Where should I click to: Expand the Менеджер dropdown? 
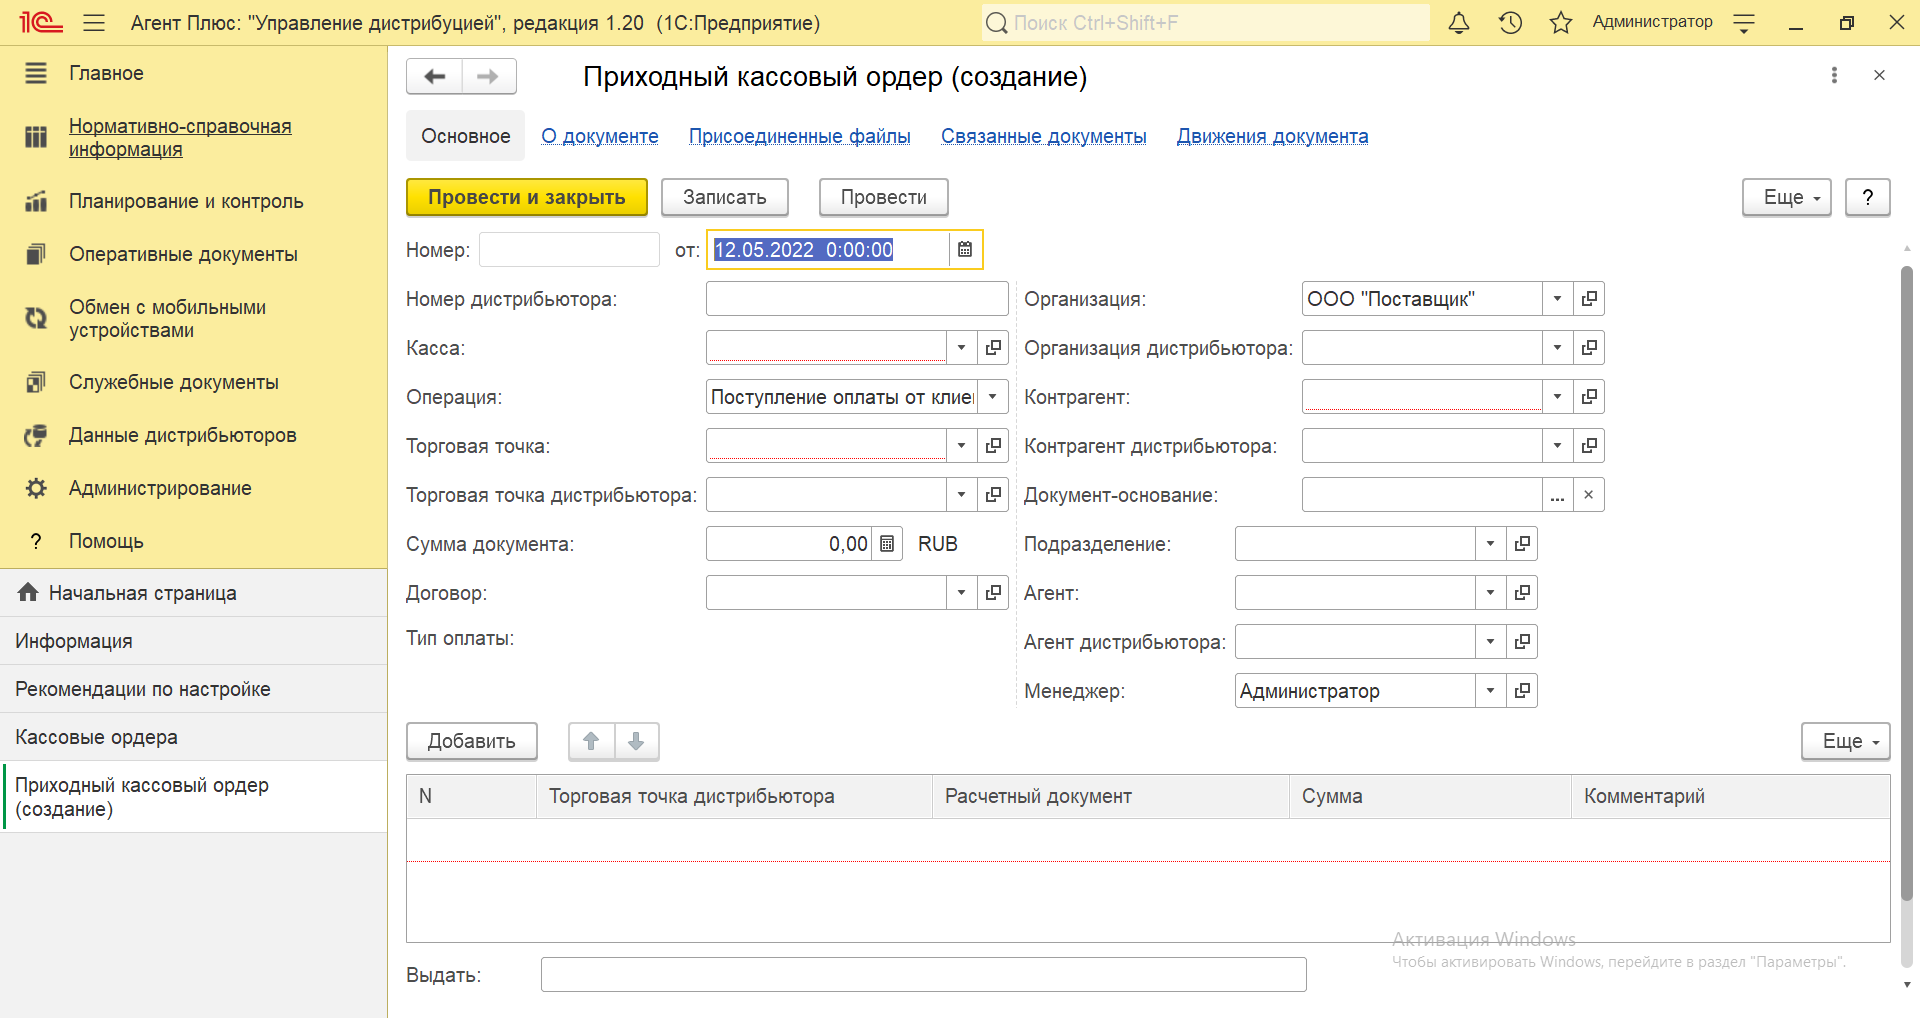1490,691
